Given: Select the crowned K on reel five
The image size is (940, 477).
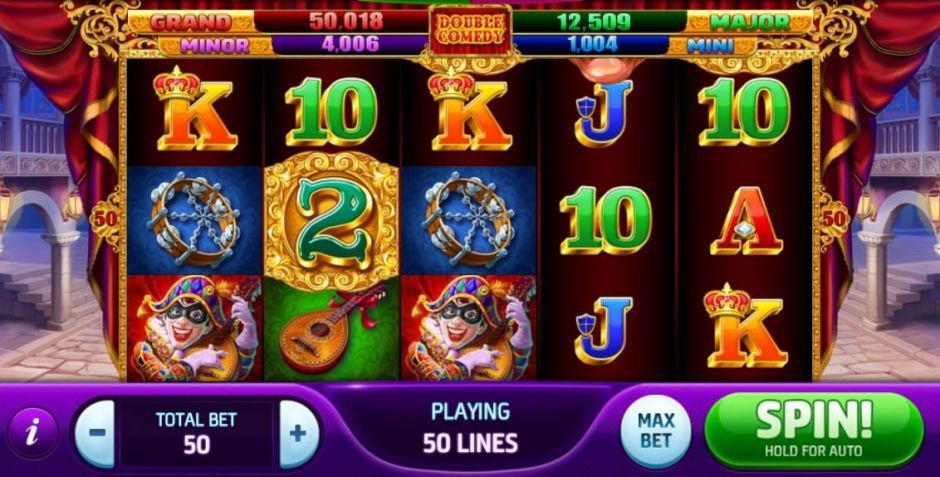Looking at the screenshot, I should 746,326.
